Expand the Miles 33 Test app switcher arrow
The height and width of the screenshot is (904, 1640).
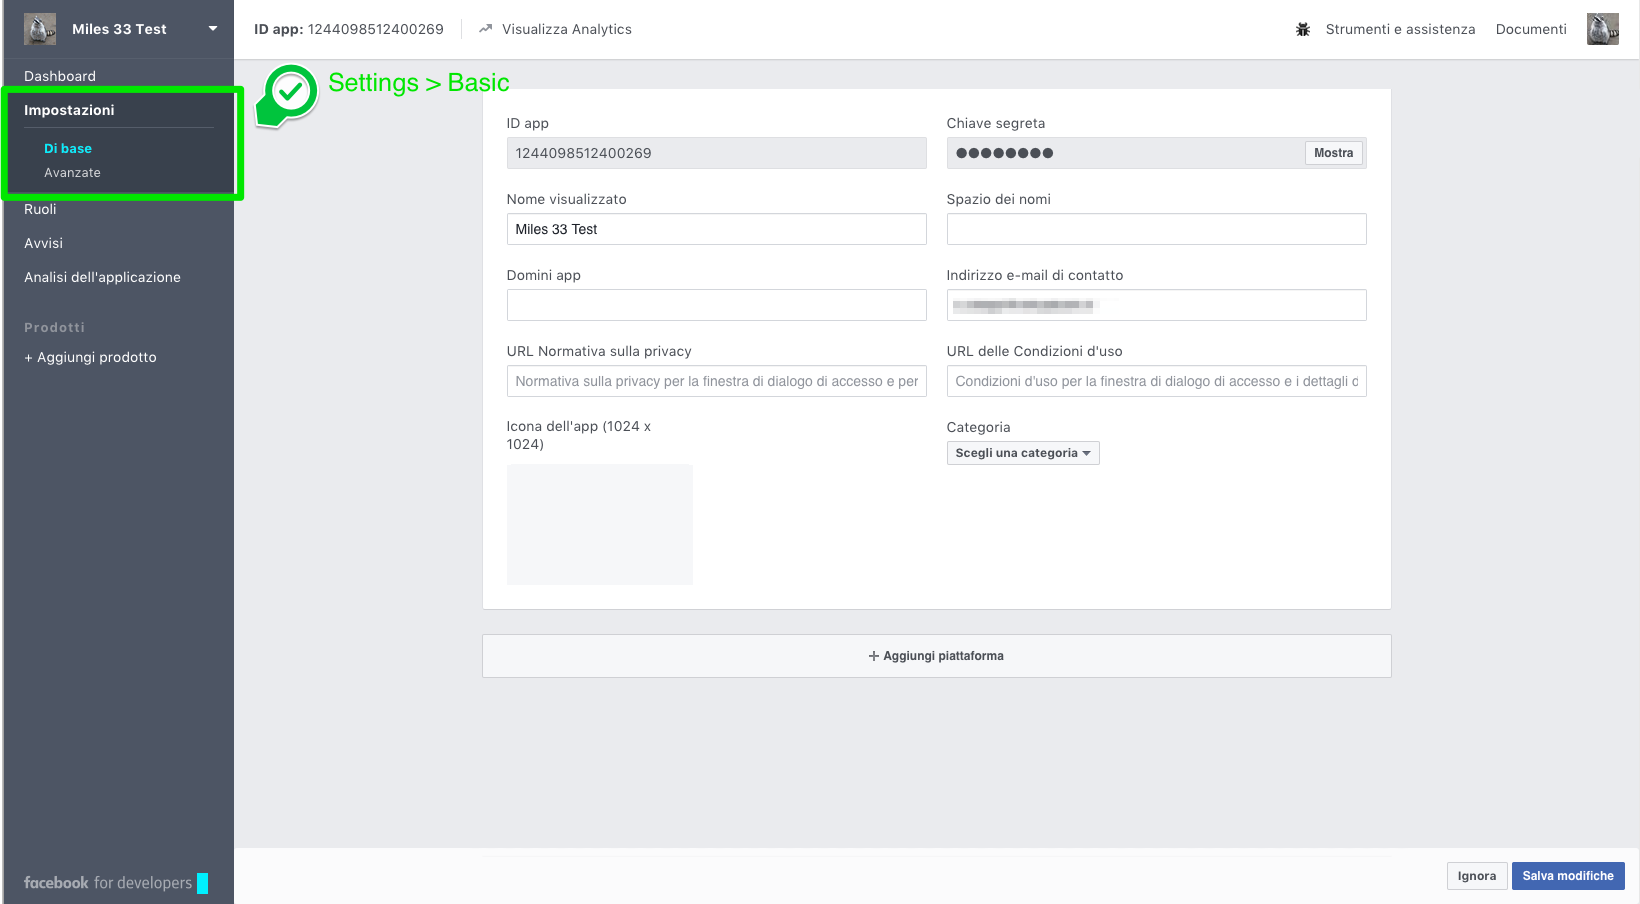point(212,29)
